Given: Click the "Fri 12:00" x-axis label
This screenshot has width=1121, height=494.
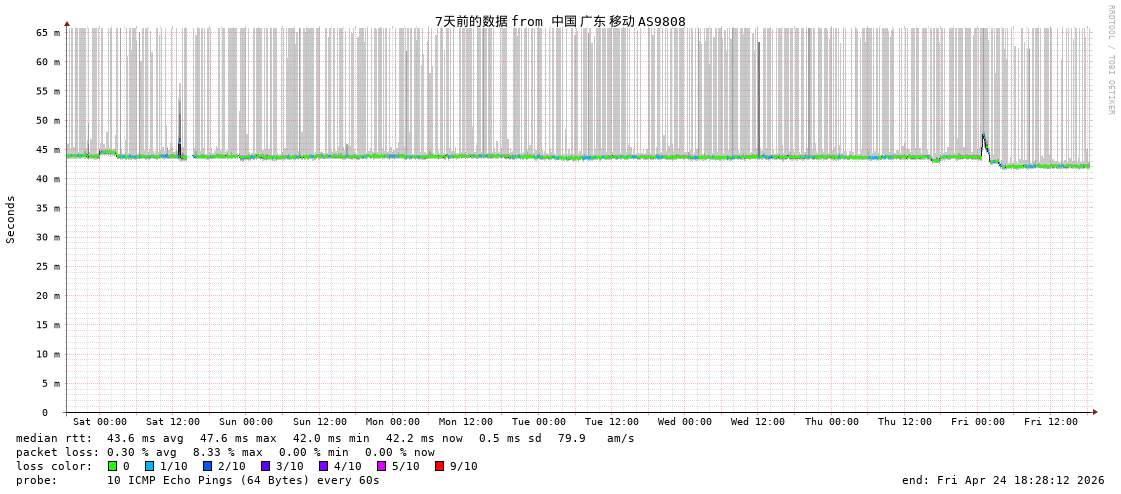Looking at the screenshot, I should [1050, 422].
